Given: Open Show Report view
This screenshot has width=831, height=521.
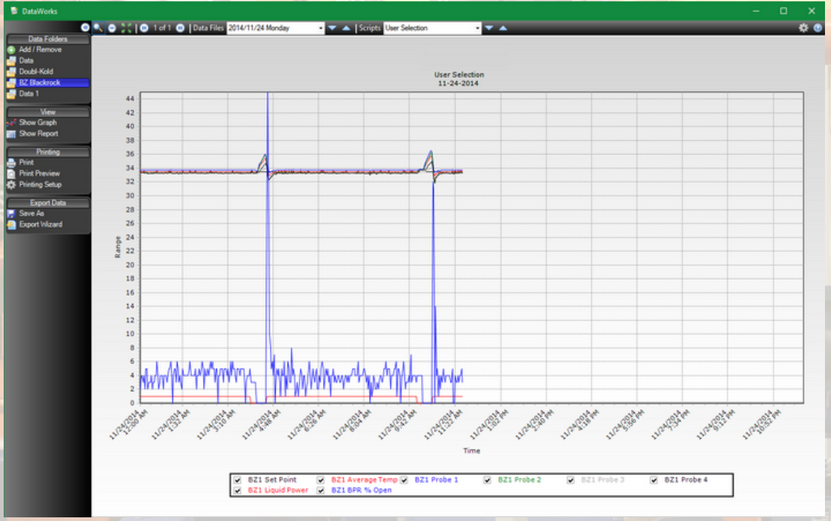Looking at the screenshot, I should click(38, 133).
